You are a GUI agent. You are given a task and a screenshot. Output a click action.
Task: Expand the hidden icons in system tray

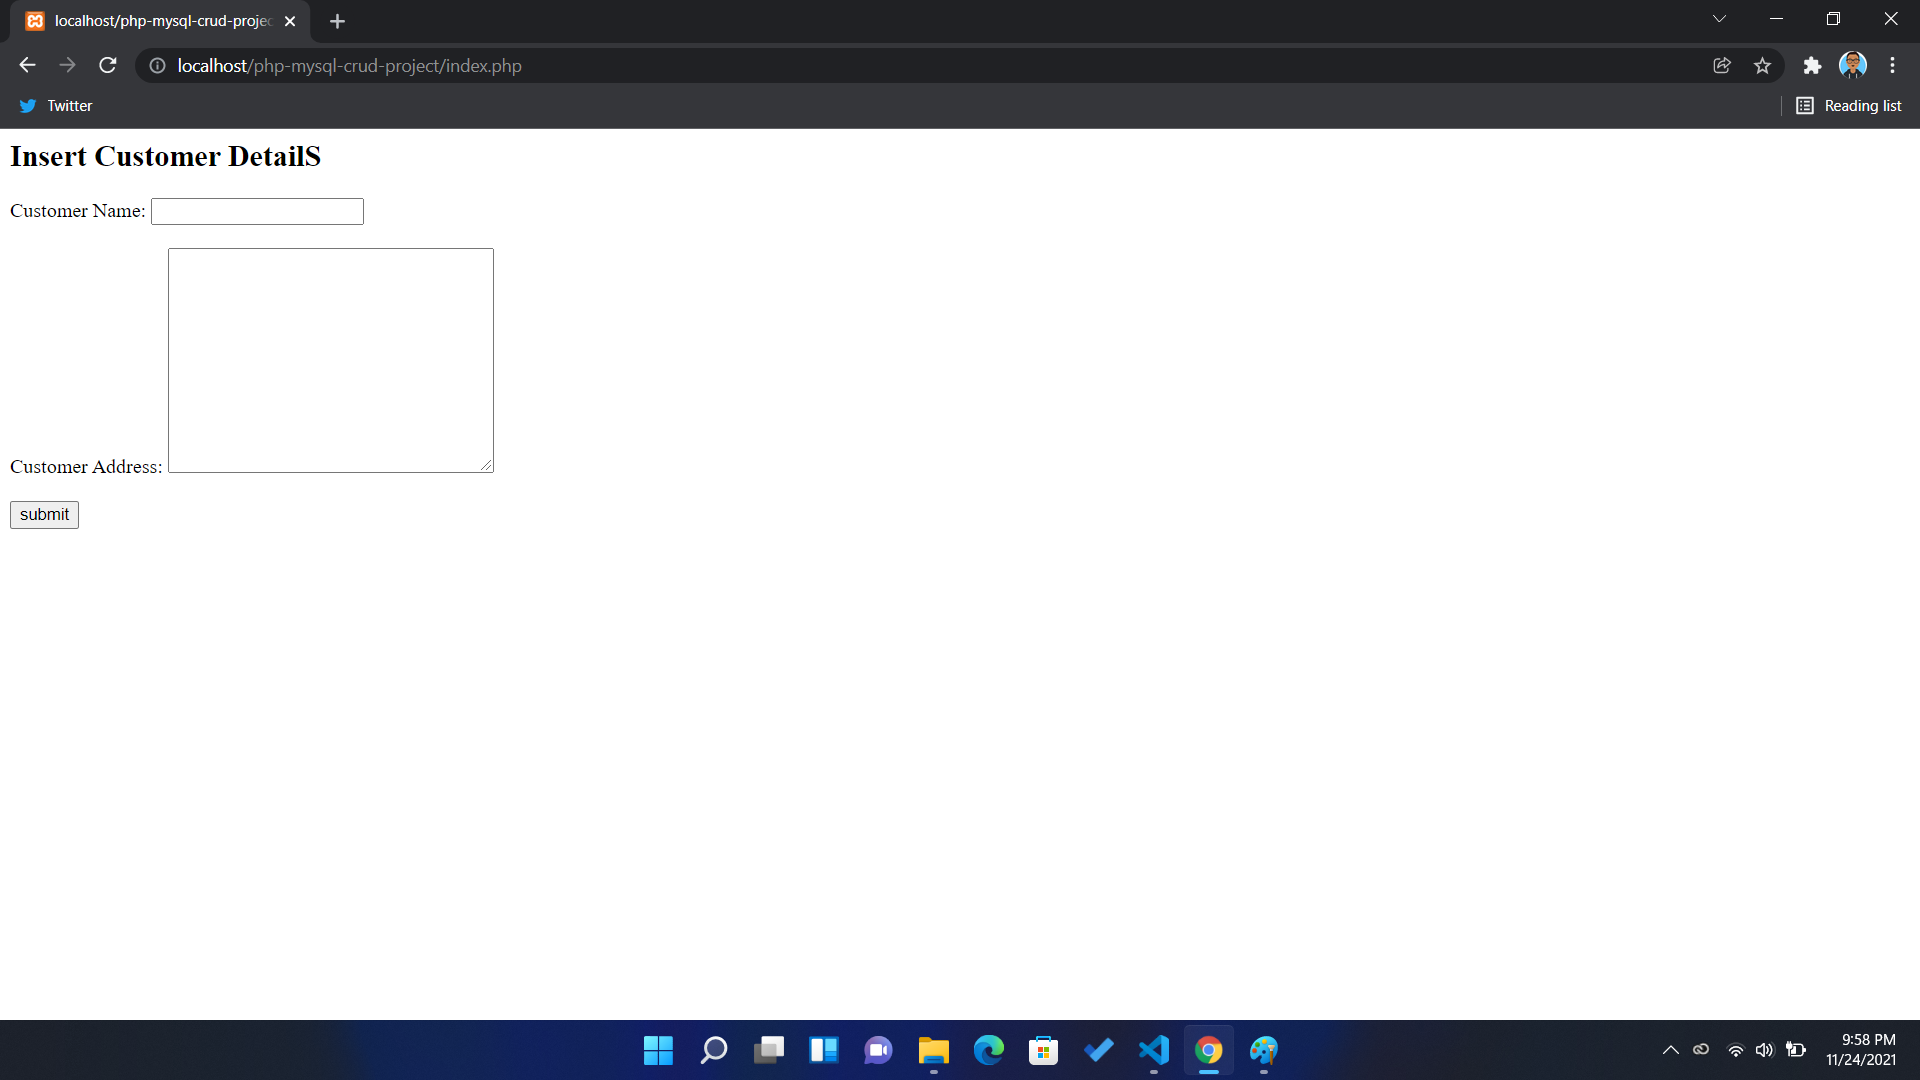[1671, 1050]
